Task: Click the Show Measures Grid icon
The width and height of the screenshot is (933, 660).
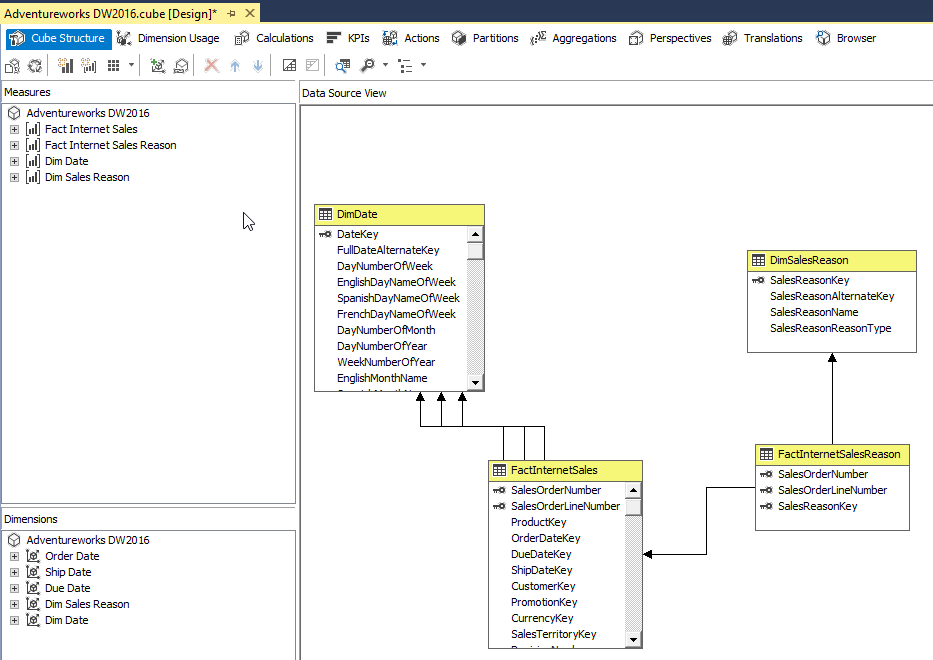Action: [114, 65]
